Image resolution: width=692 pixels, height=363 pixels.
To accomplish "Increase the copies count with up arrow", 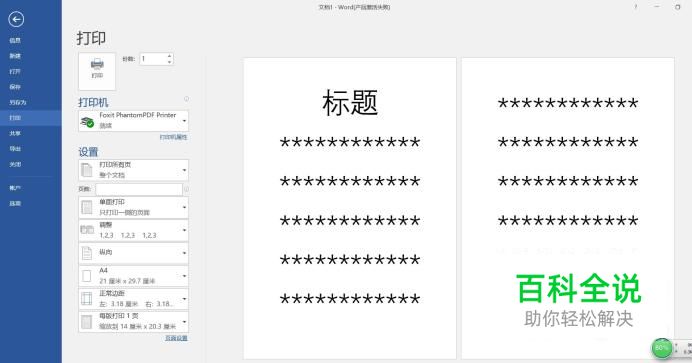I will click(x=169, y=56).
